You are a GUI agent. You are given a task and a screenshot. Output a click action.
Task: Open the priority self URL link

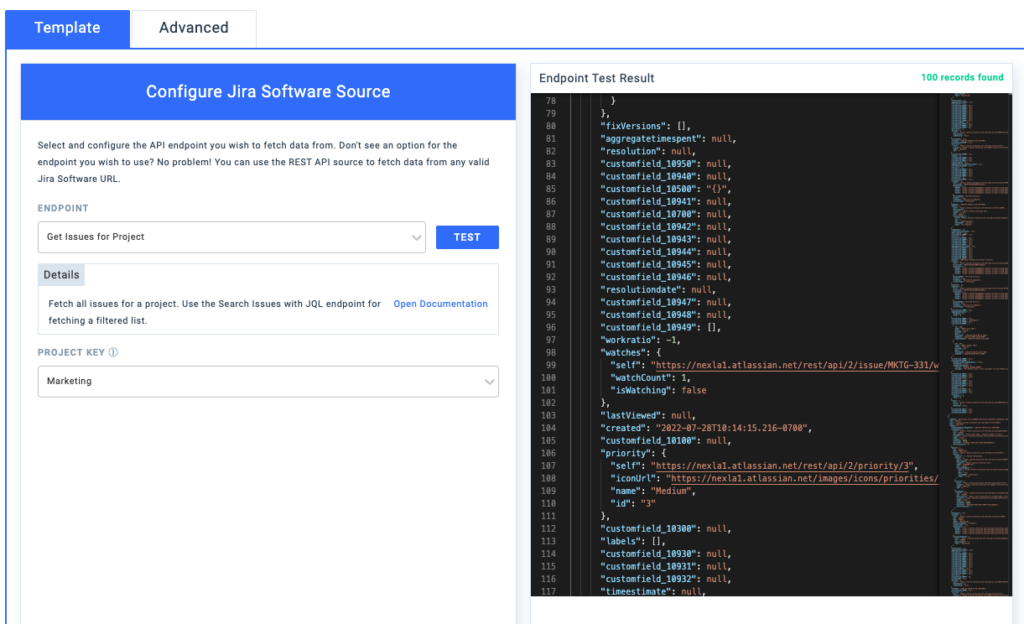pyautogui.click(x=784, y=465)
